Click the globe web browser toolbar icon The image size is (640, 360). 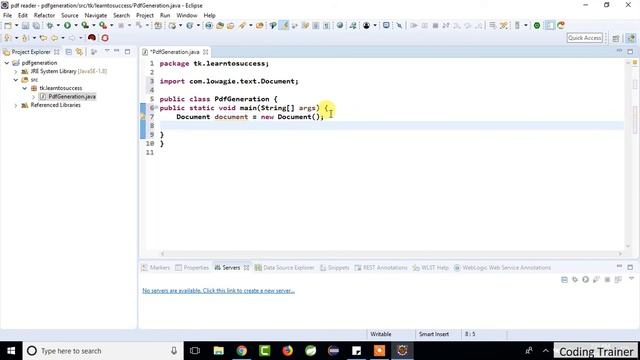[340, 26]
